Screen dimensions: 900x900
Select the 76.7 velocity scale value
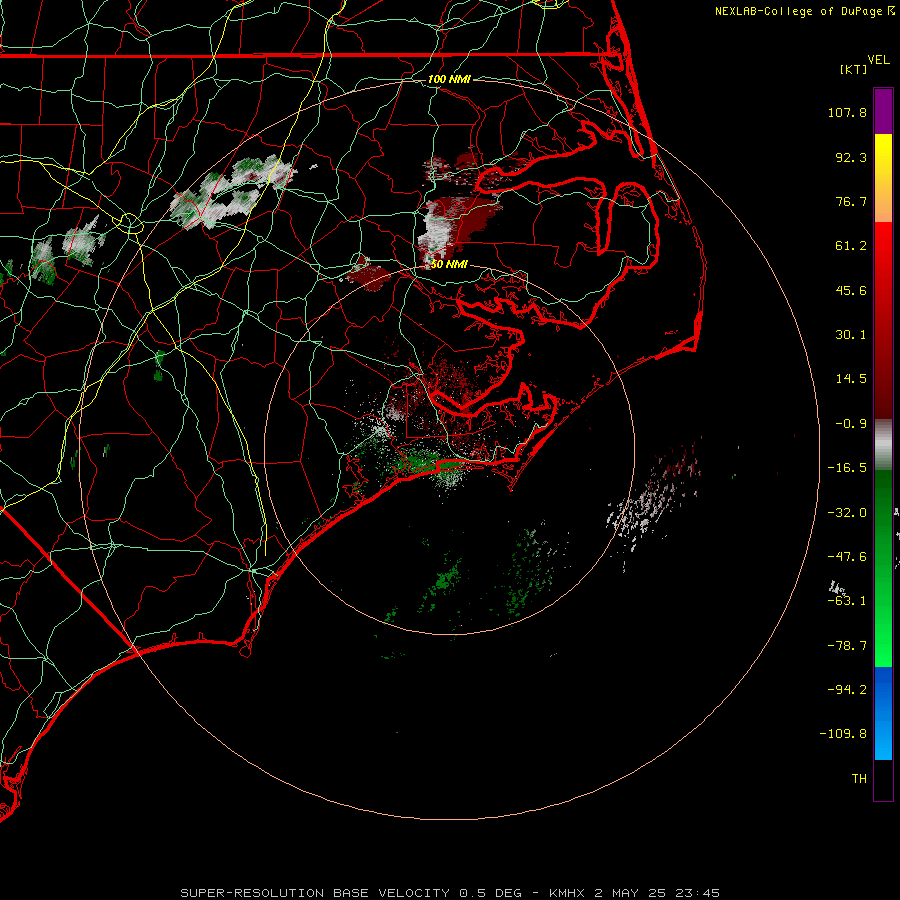point(851,201)
